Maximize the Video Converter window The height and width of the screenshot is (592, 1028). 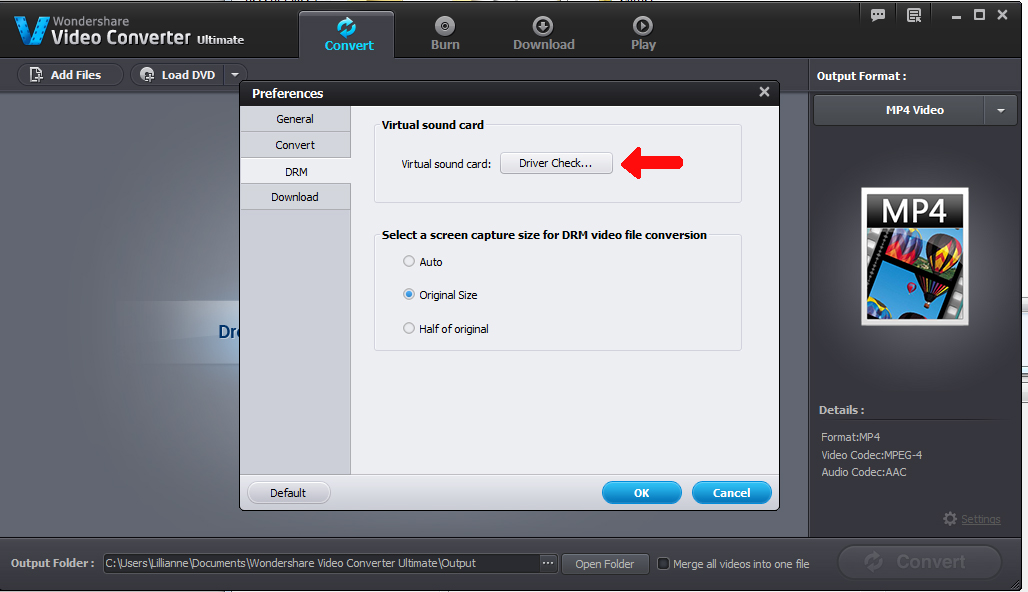click(x=979, y=15)
